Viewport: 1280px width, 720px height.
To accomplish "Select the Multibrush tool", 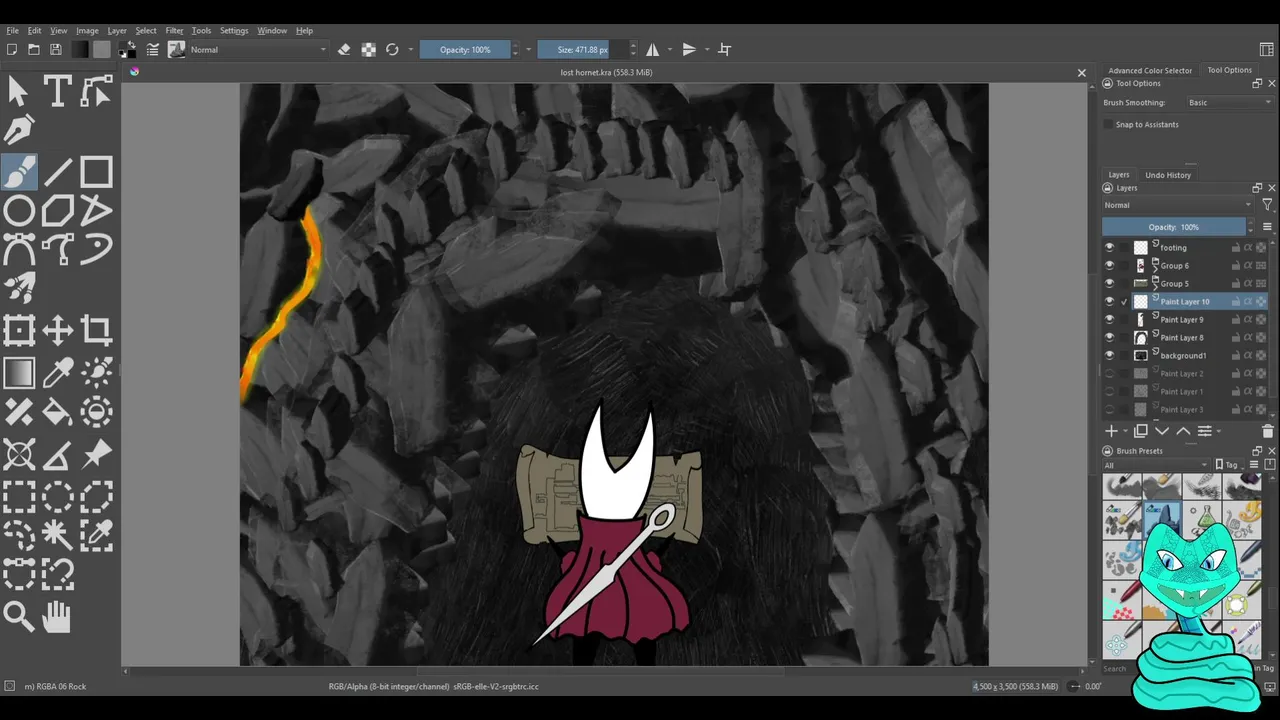I will tap(18, 289).
